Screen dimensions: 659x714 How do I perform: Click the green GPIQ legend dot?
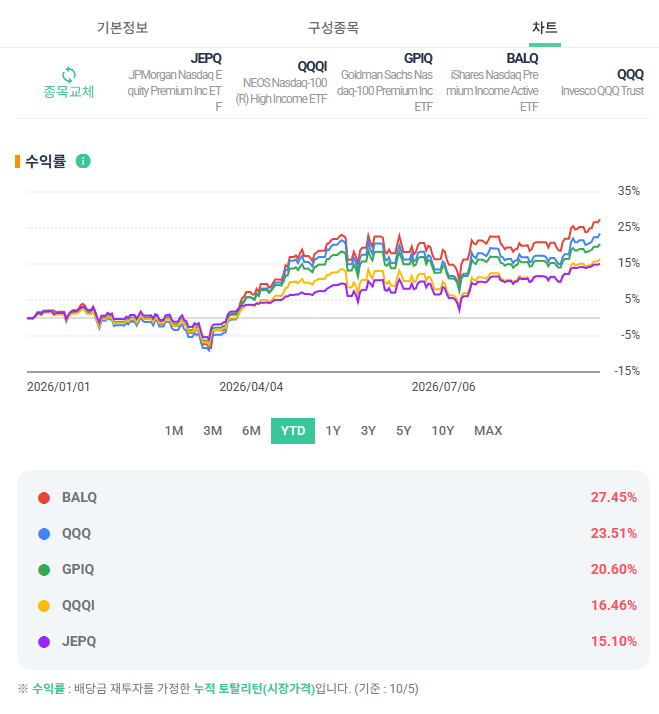click(44, 570)
